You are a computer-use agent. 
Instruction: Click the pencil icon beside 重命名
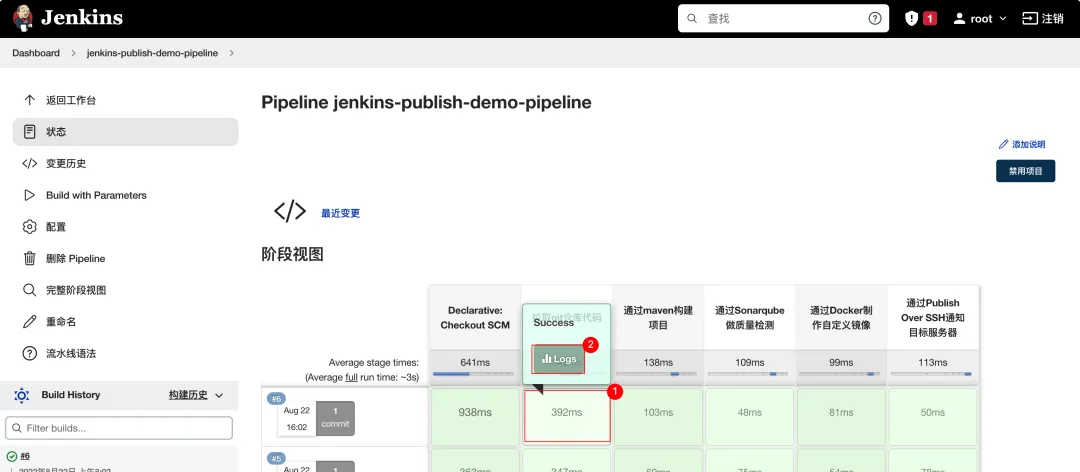(29, 322)
